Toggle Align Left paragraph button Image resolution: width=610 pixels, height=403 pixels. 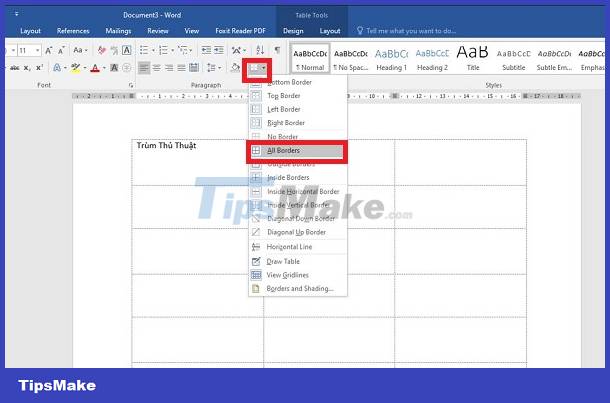[144, 68]
